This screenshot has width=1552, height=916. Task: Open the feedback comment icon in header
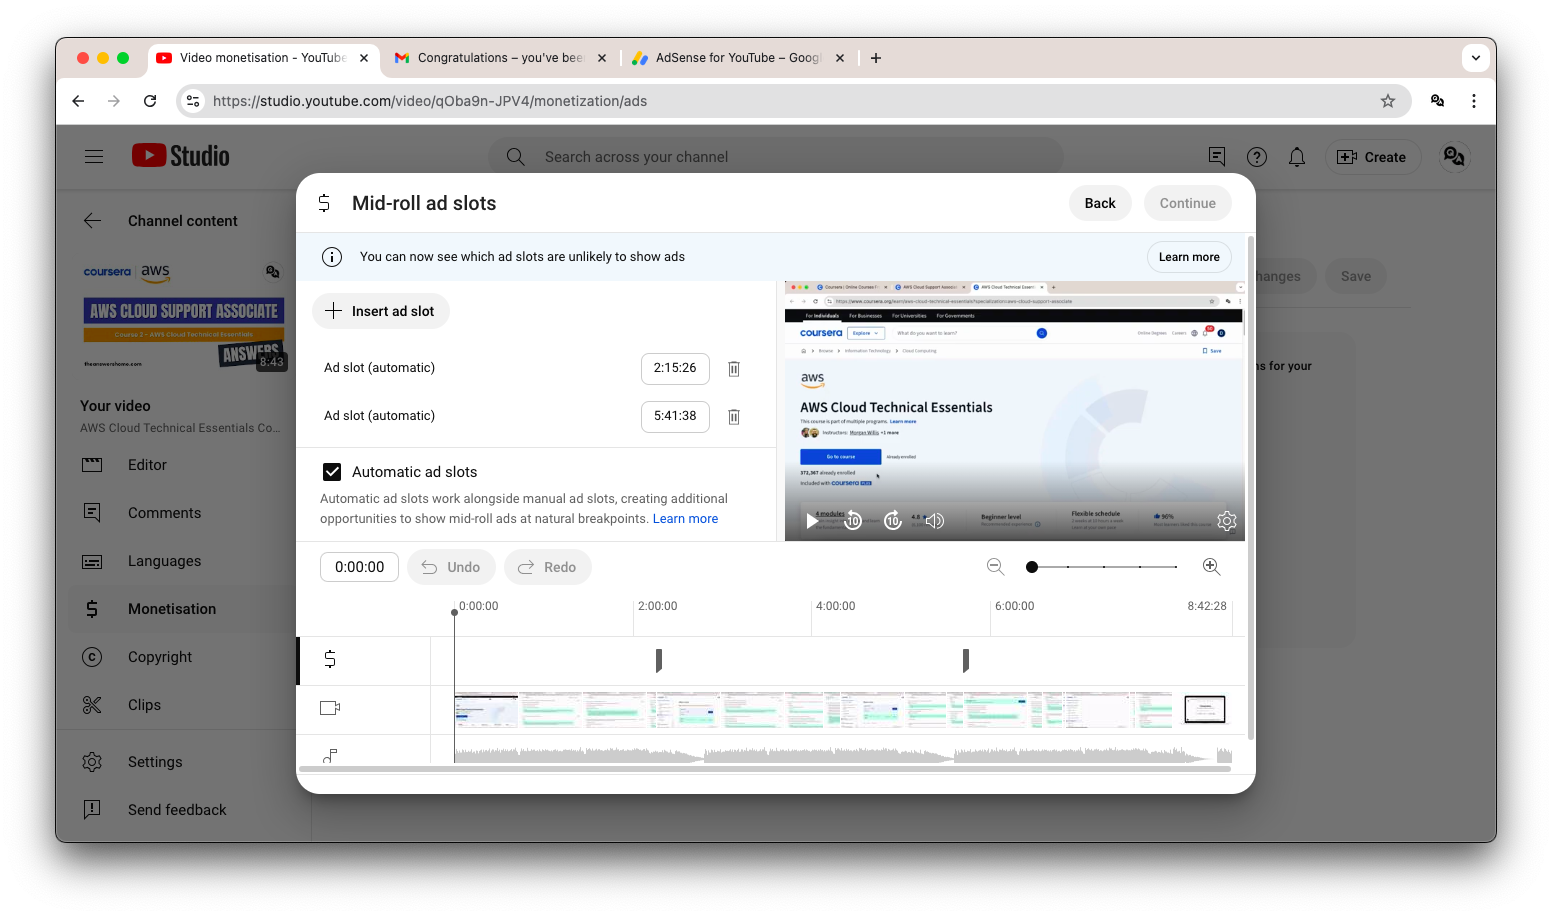(1217, 157)
